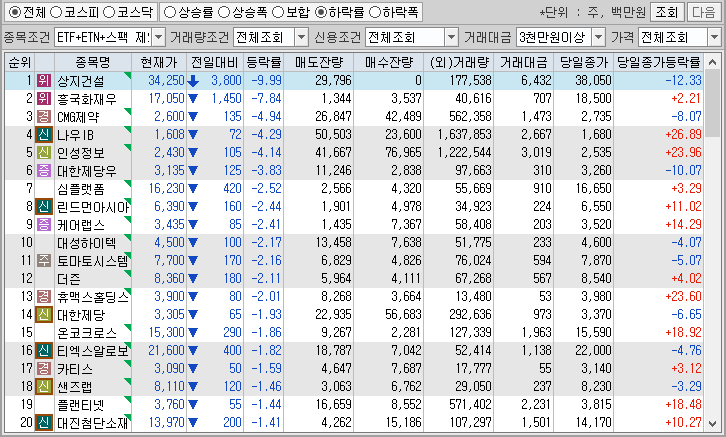726x437 pixels.
Task: Select the stock name 플랜티넷
Action: pos(81,405)
